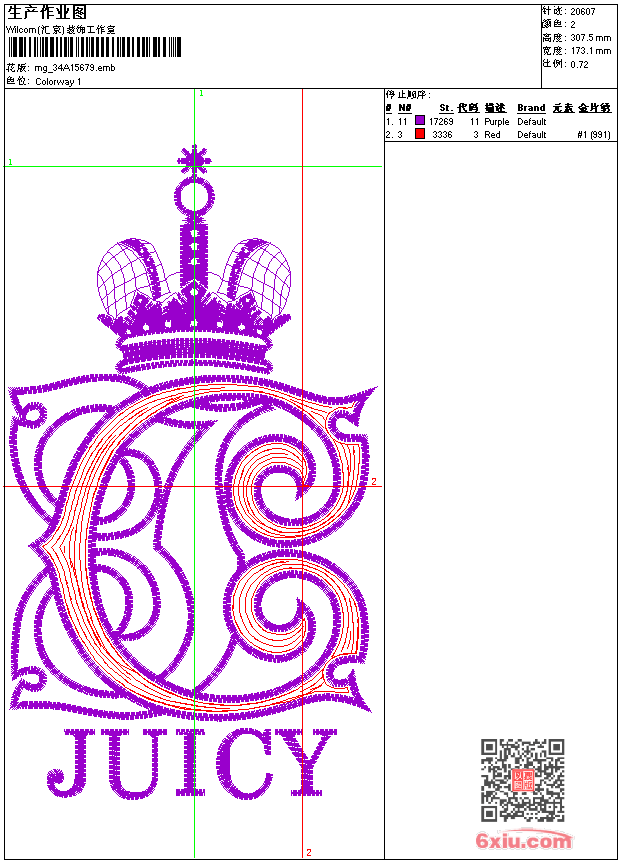Image resolution: width=620 pixels, height=860 pixels.
Task: Click the stitch count 3336 in the Red row
Action: pyautogui.click(x=442, y=135)
